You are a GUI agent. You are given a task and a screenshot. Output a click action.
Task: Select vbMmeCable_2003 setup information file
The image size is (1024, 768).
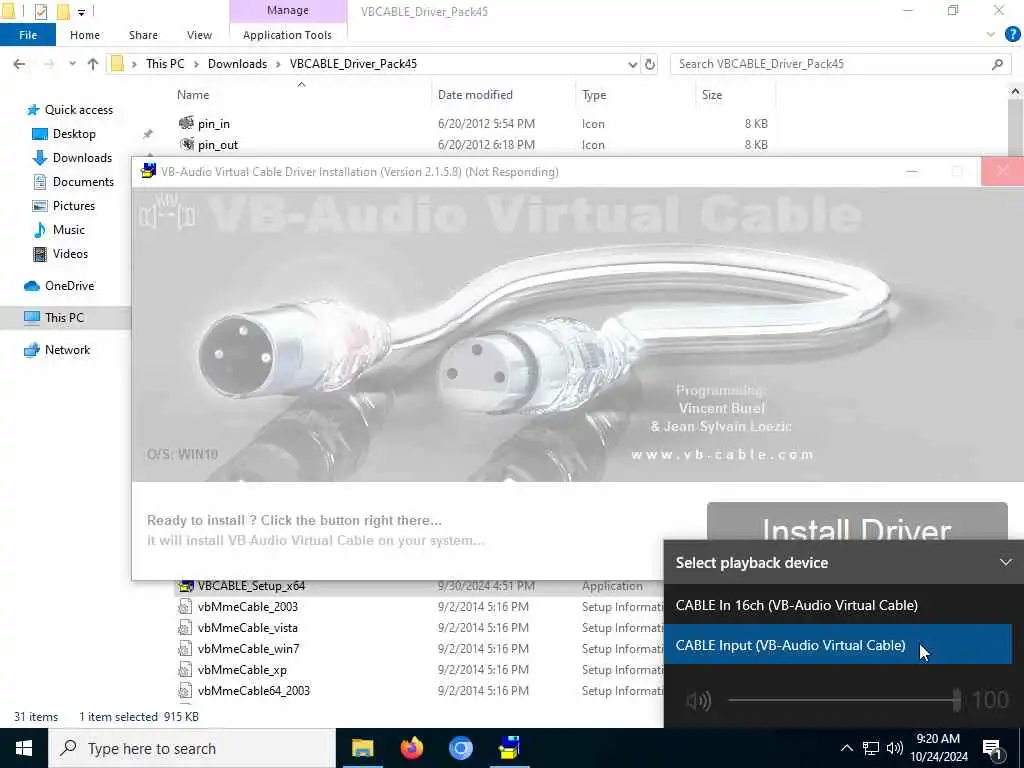click(248, 607)
